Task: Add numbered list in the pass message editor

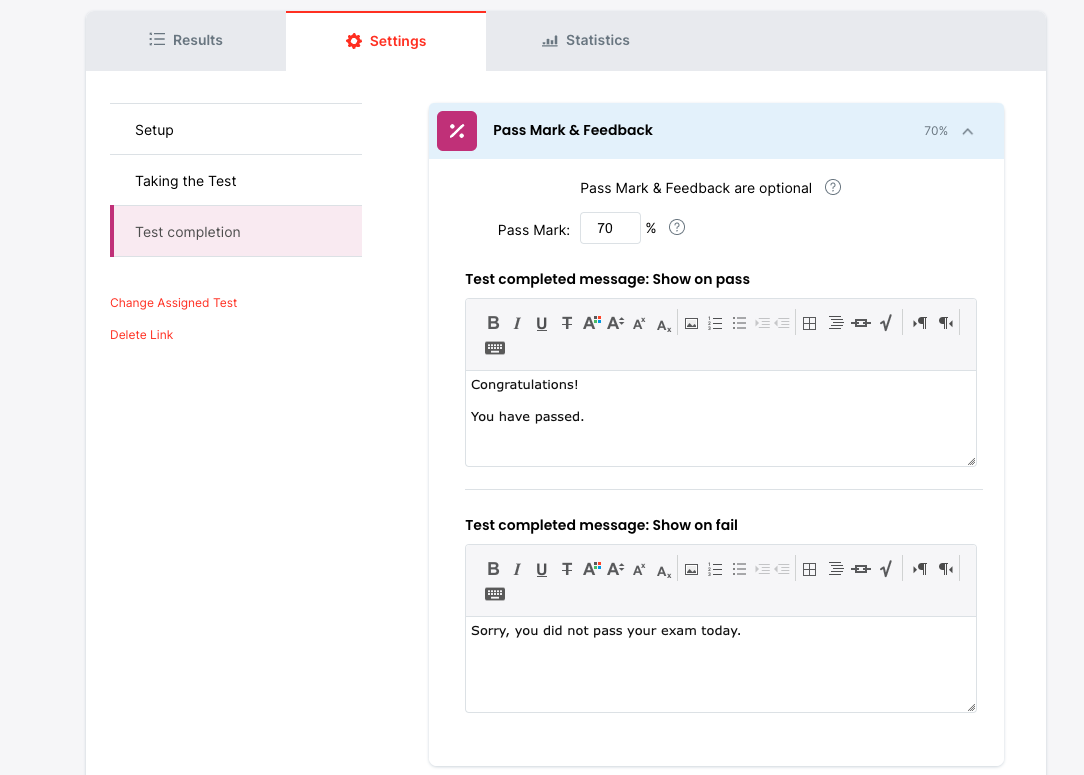Action: (x=715, y=323)
